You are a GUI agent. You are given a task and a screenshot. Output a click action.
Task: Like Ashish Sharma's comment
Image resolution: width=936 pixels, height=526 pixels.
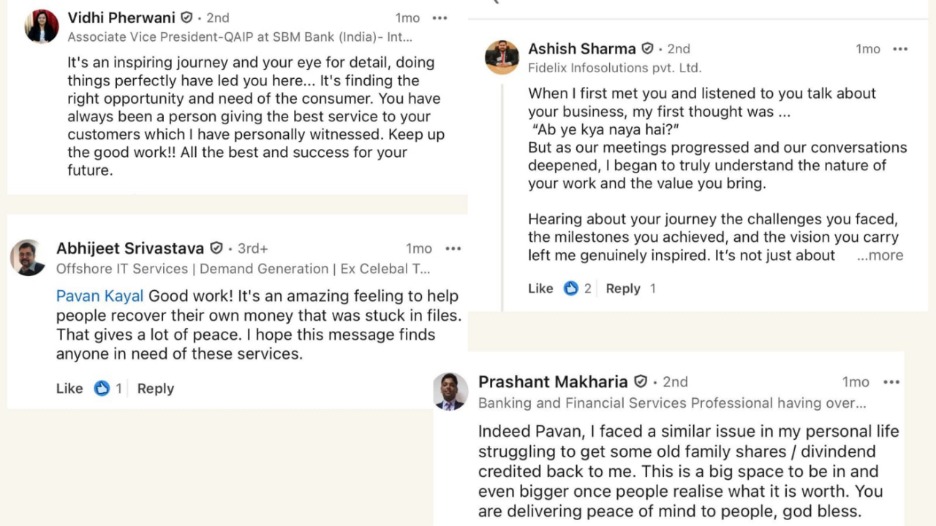[540, 288]
